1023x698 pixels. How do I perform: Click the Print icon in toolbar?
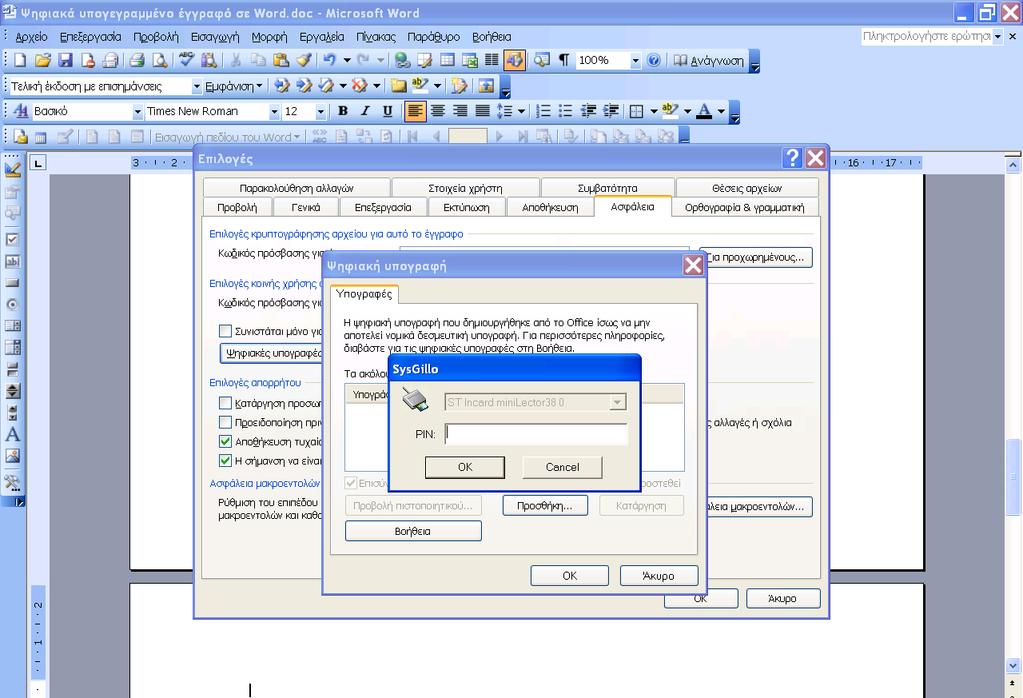tap(136, 61)
